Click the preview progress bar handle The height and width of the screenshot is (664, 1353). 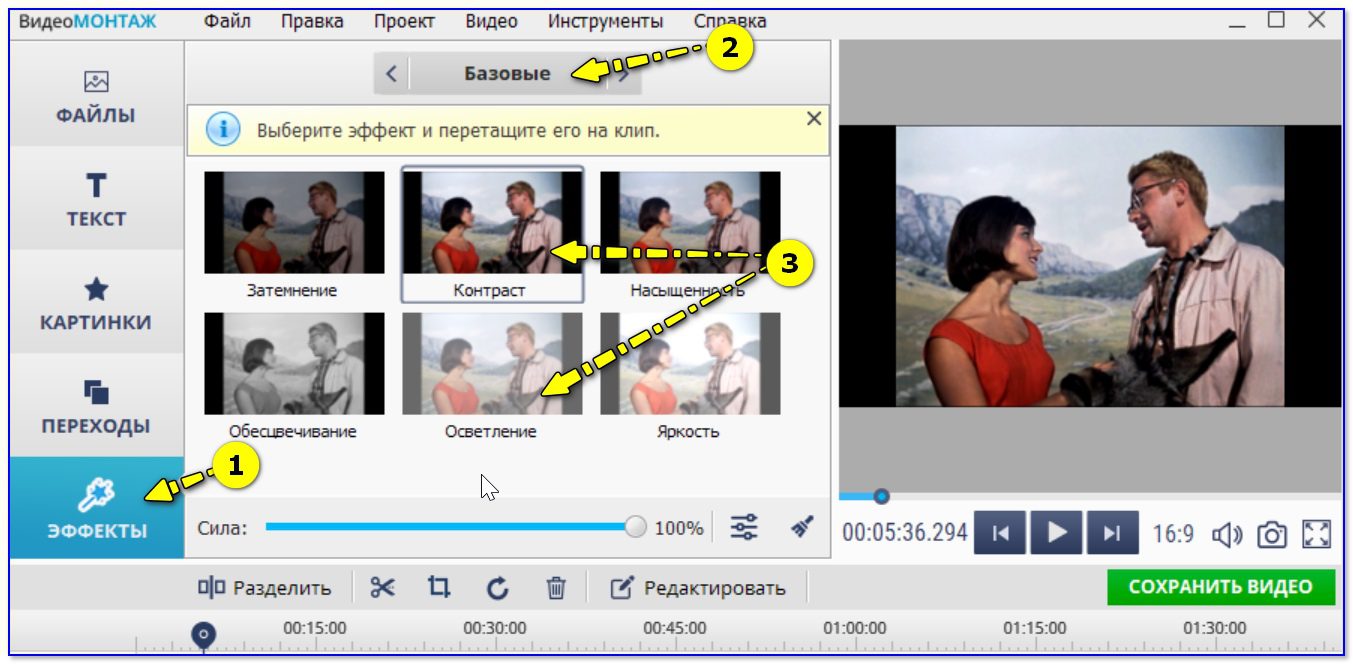(x=881, y=496)
